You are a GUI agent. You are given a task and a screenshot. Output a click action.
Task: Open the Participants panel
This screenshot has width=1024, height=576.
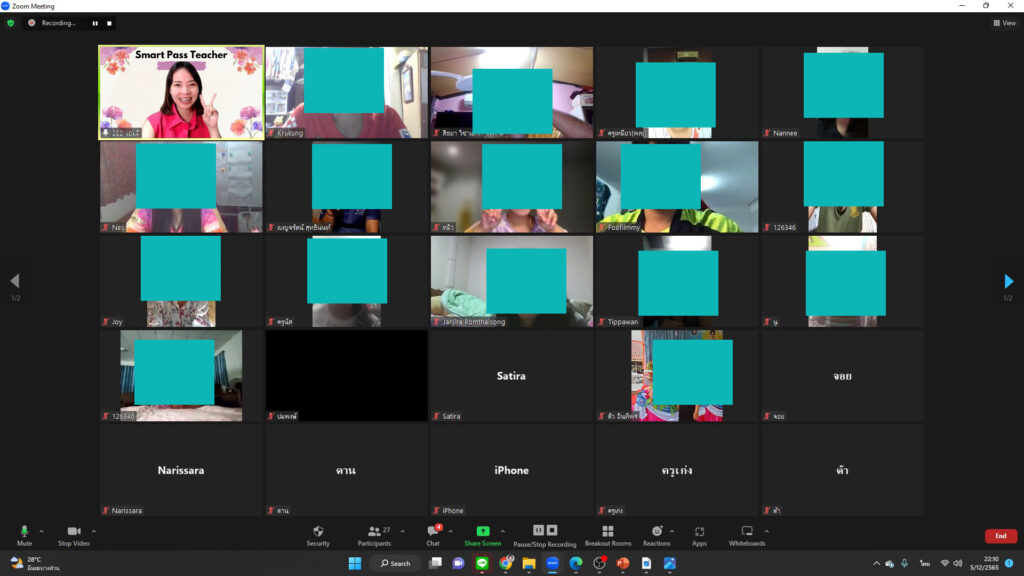tap(373, 535)
